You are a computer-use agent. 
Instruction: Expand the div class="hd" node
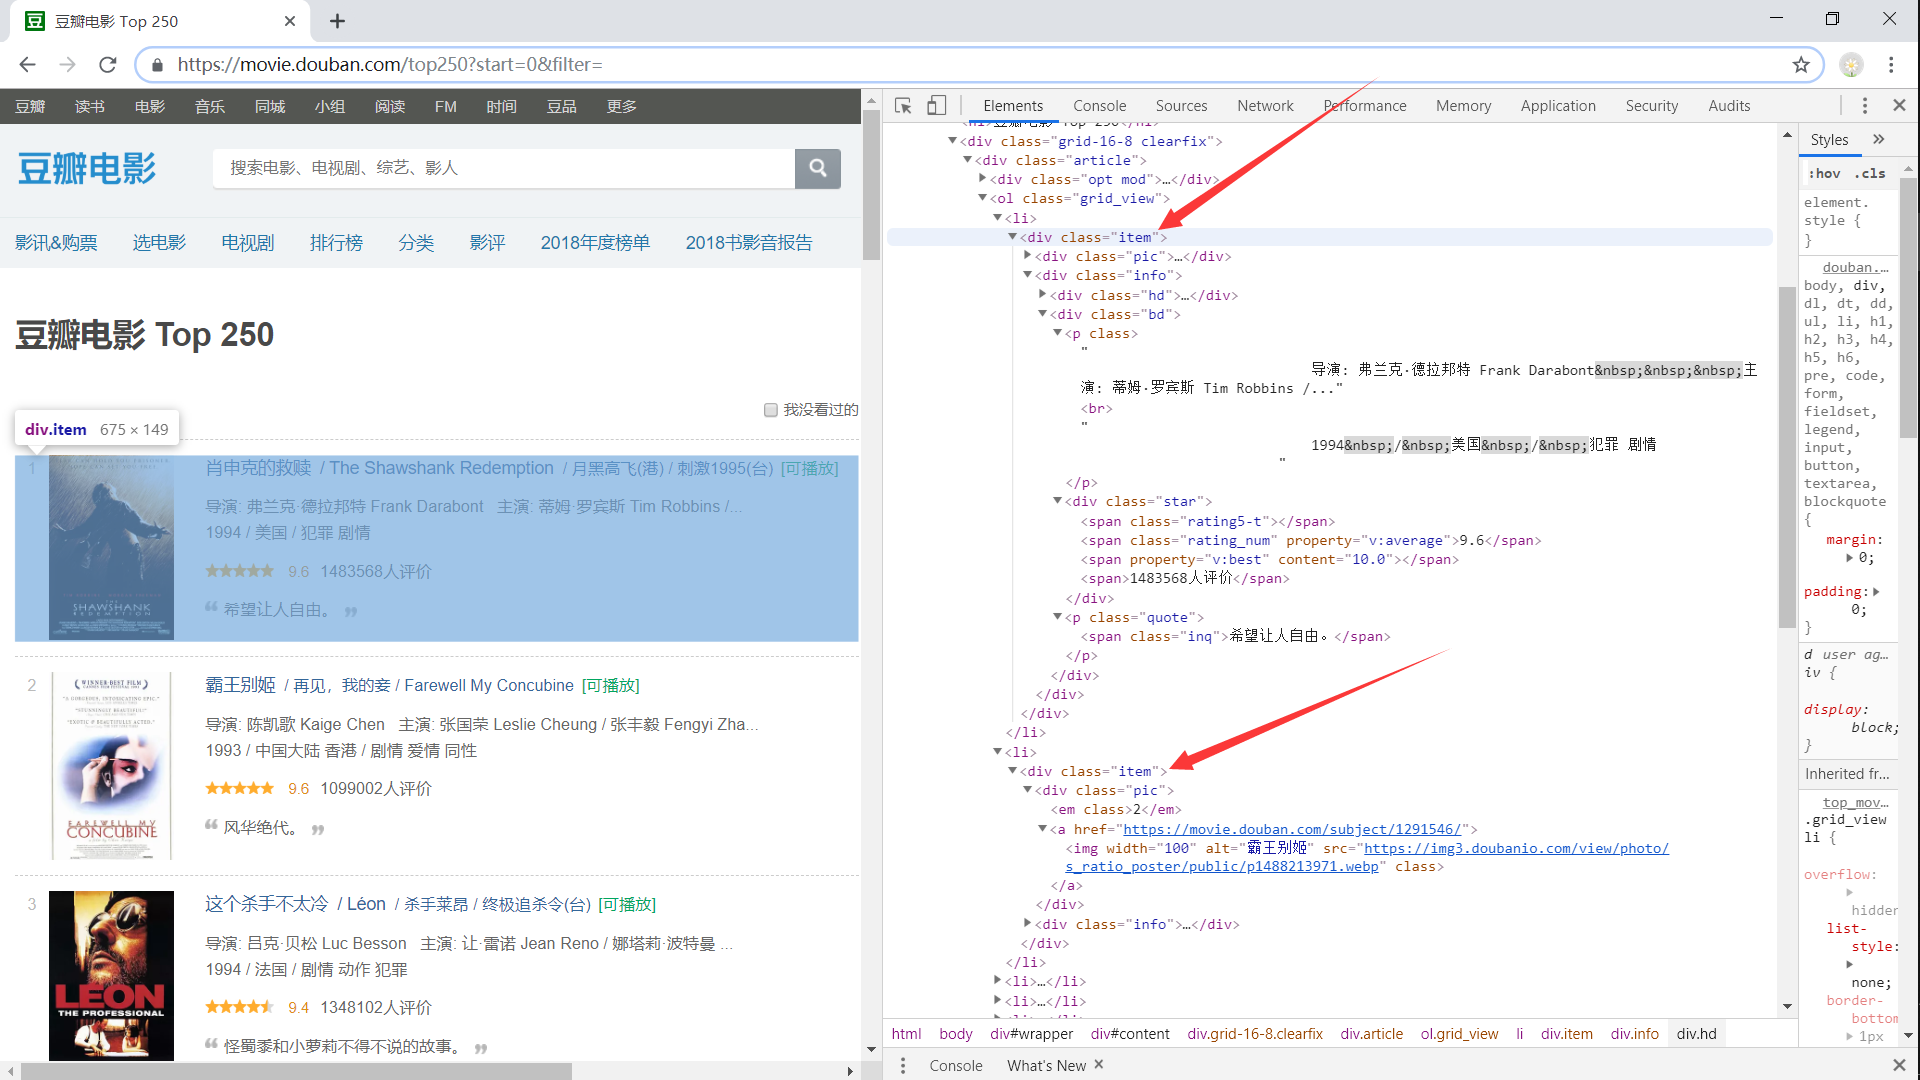(1042, 295)
